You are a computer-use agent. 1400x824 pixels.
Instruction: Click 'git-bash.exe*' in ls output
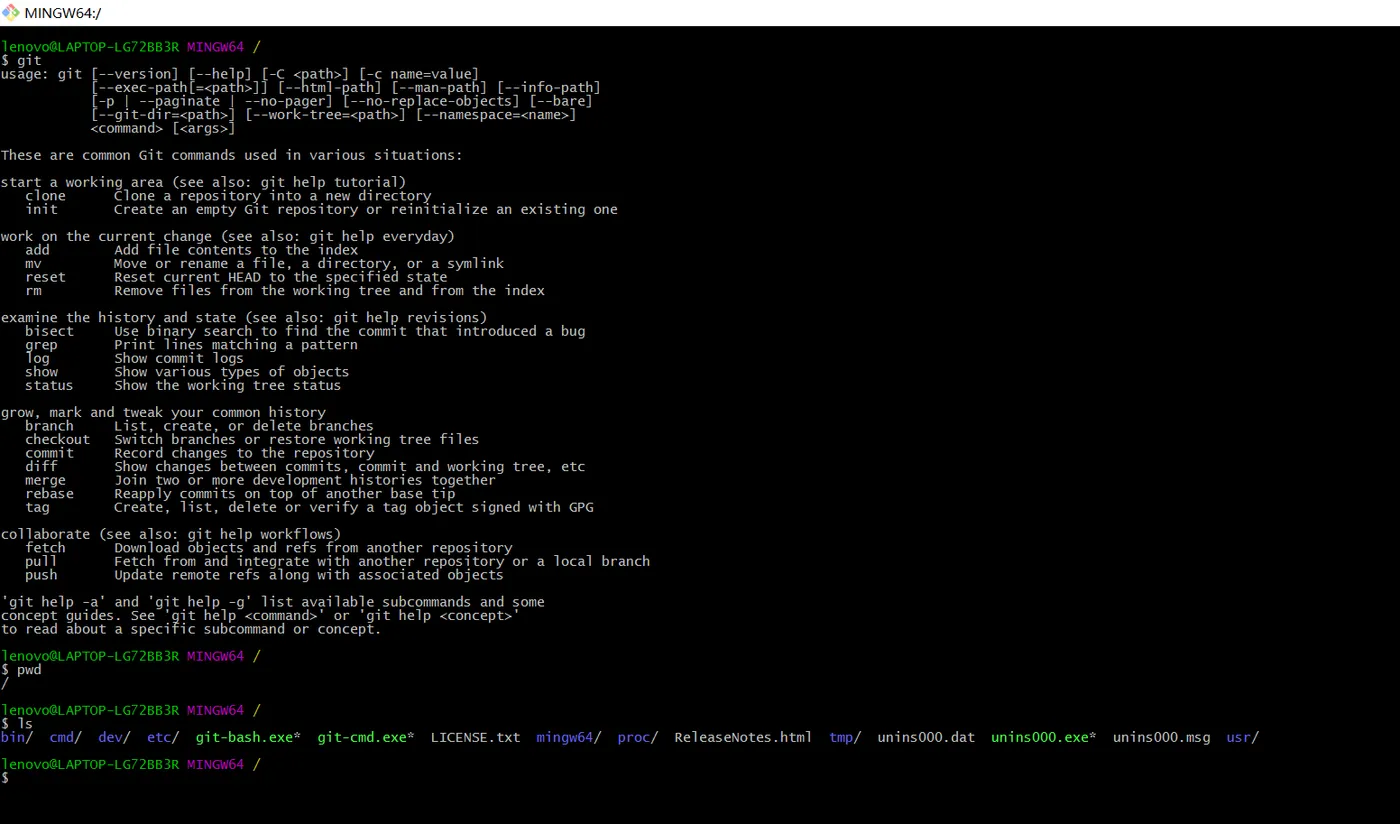(x=248, y=737)
